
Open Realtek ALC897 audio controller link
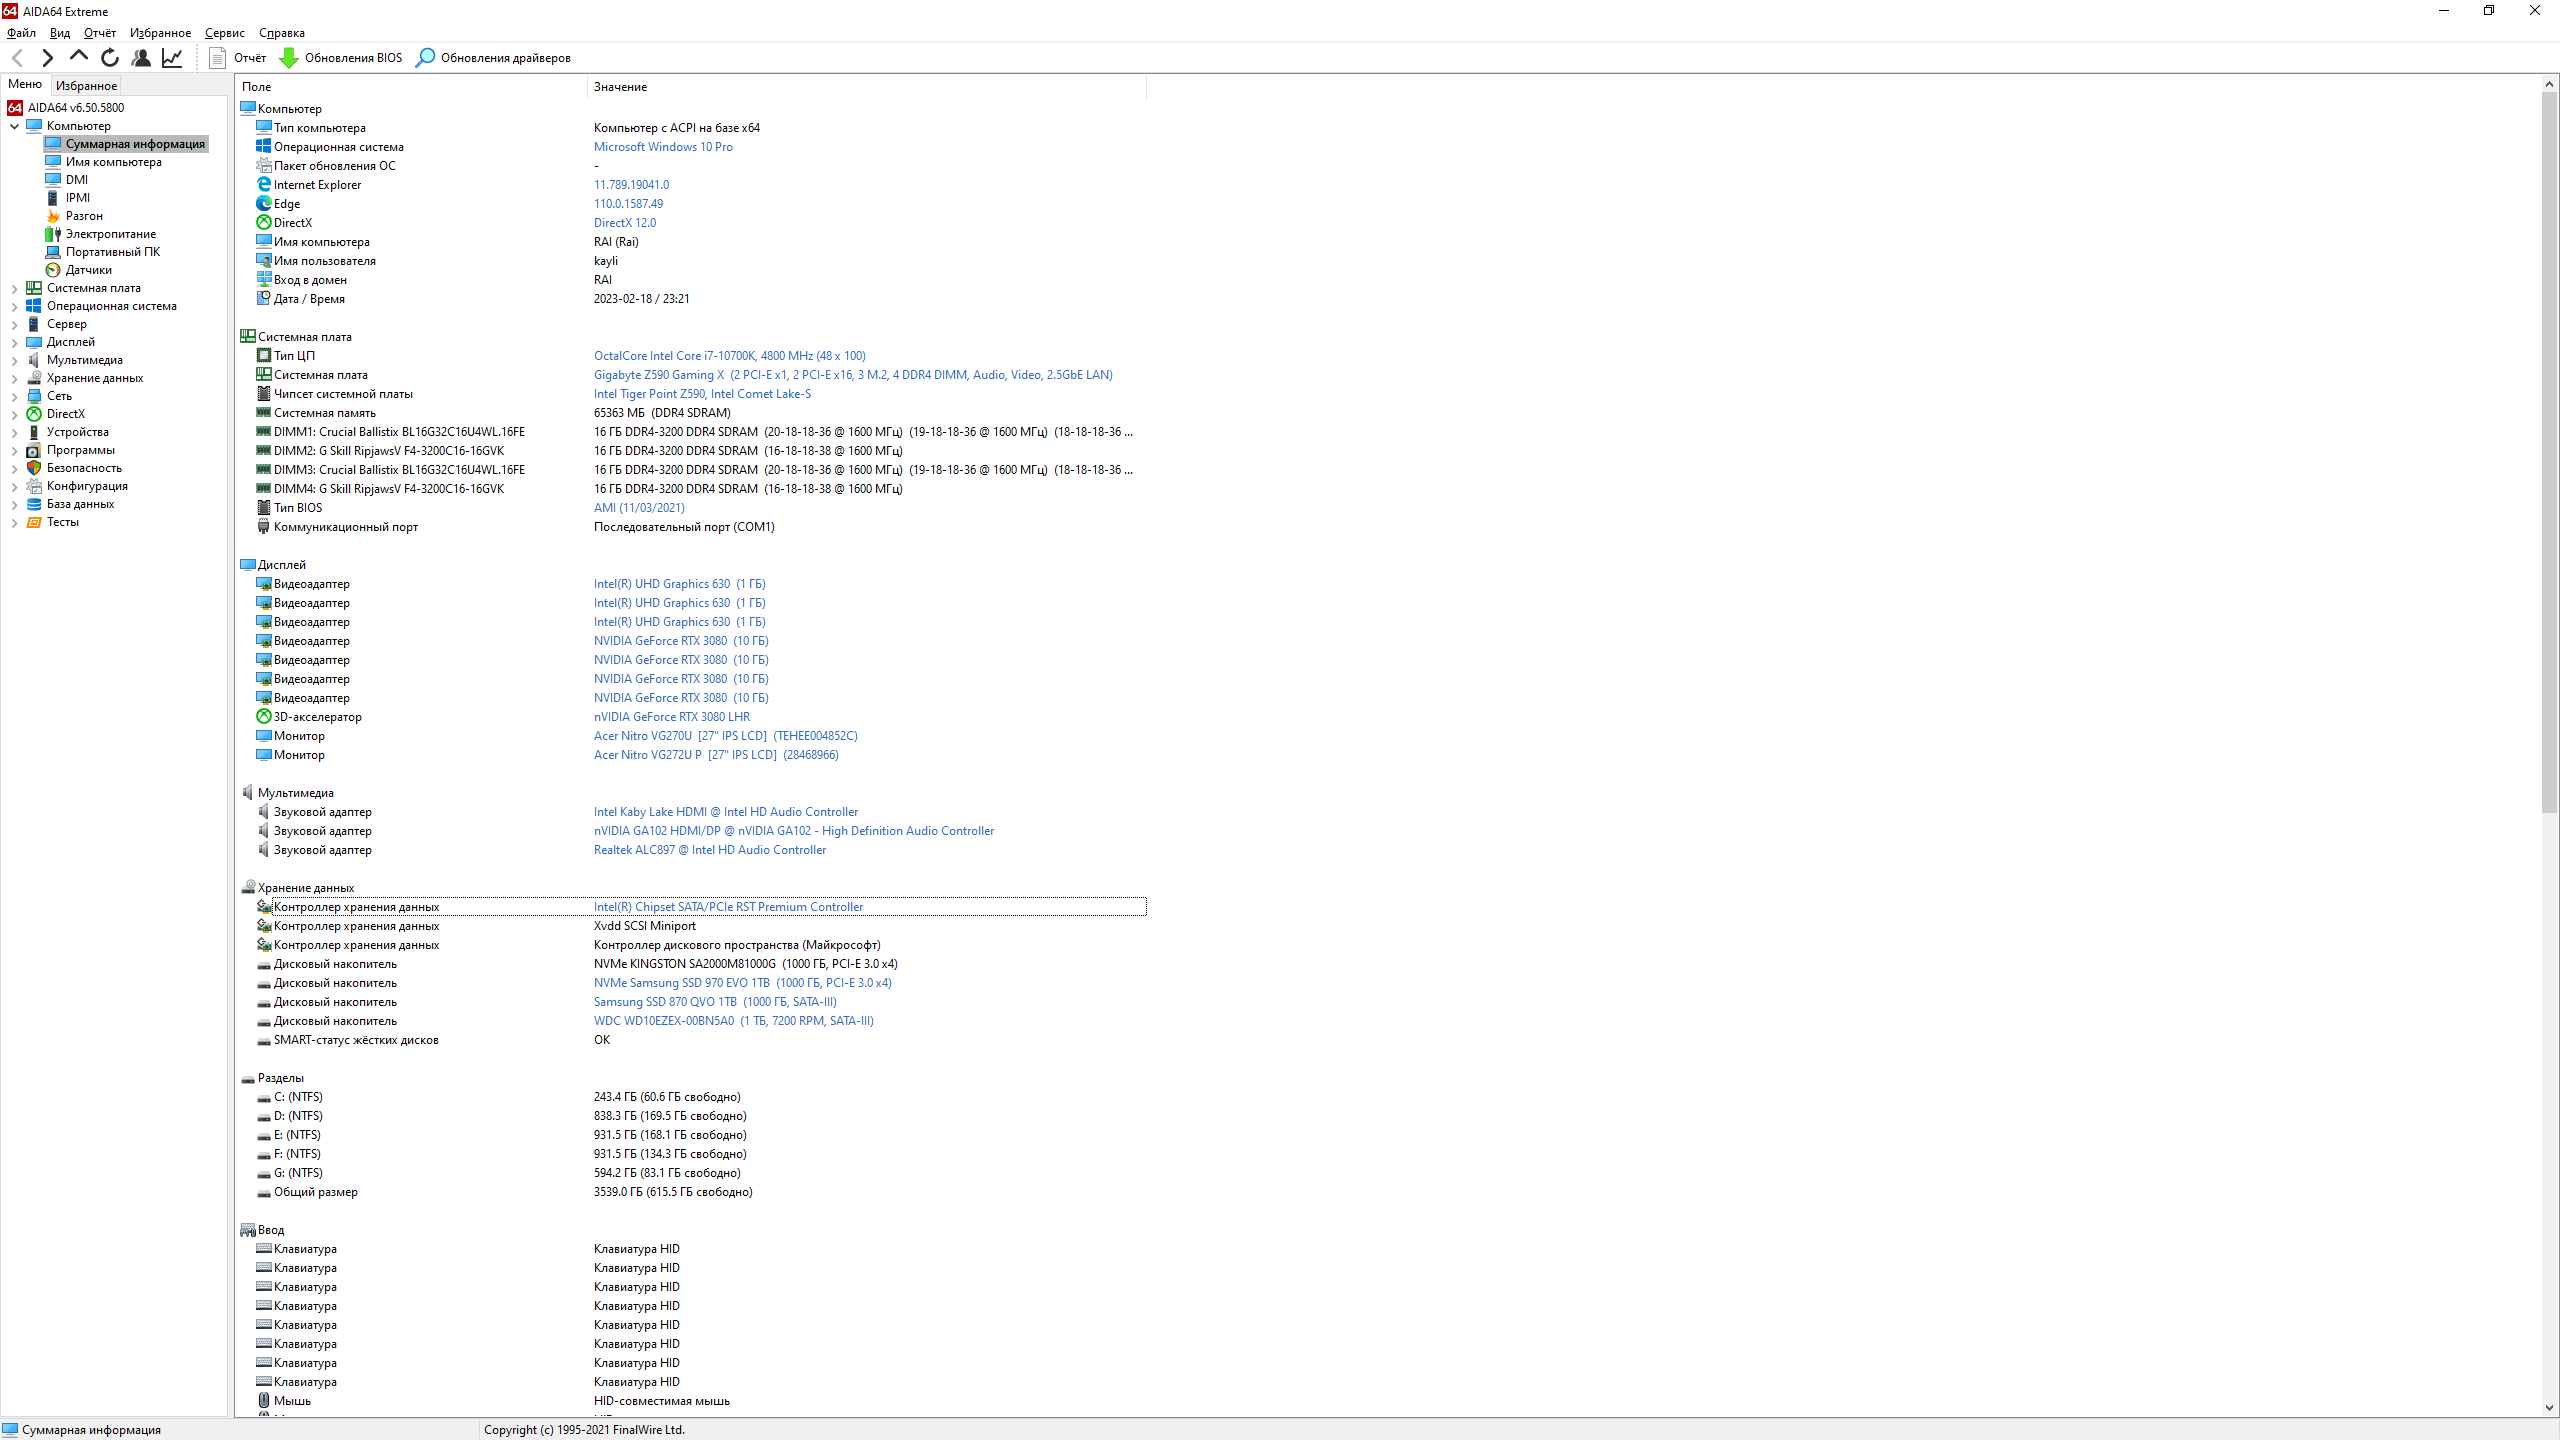[710, 850]
